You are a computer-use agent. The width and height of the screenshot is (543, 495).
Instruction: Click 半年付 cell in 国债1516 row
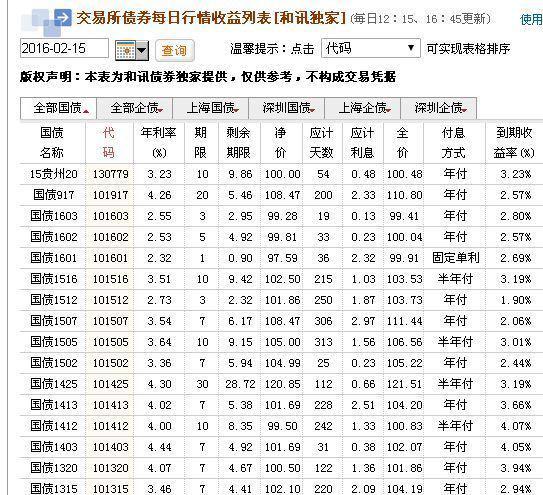tap(455, 279)
